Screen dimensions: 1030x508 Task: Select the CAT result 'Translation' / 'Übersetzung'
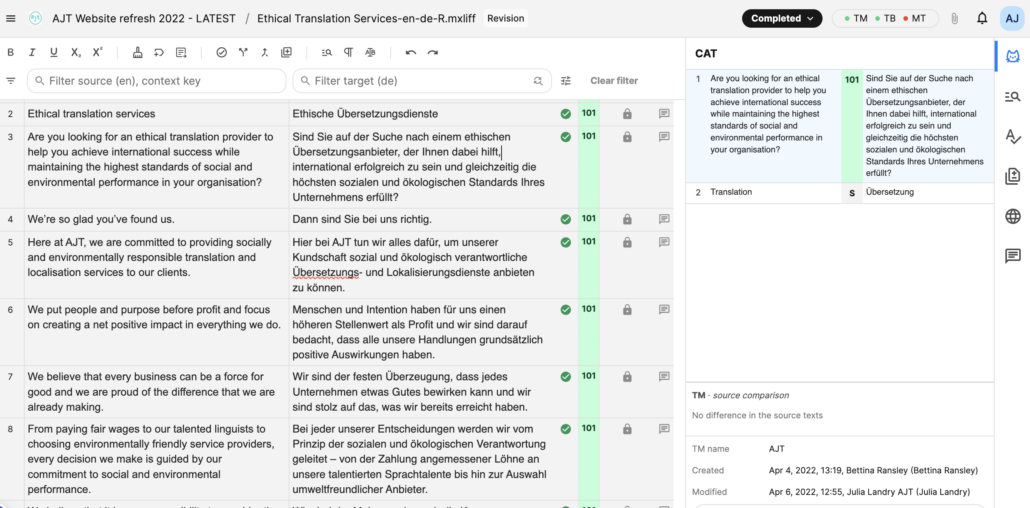[x=840, y=193]
